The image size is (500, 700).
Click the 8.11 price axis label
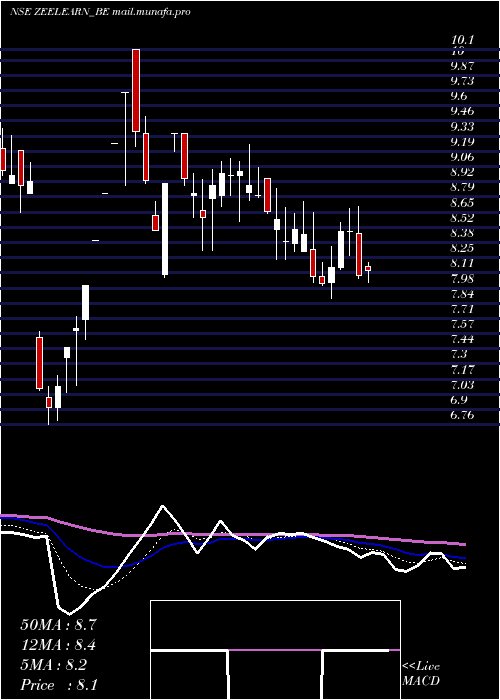462,263
